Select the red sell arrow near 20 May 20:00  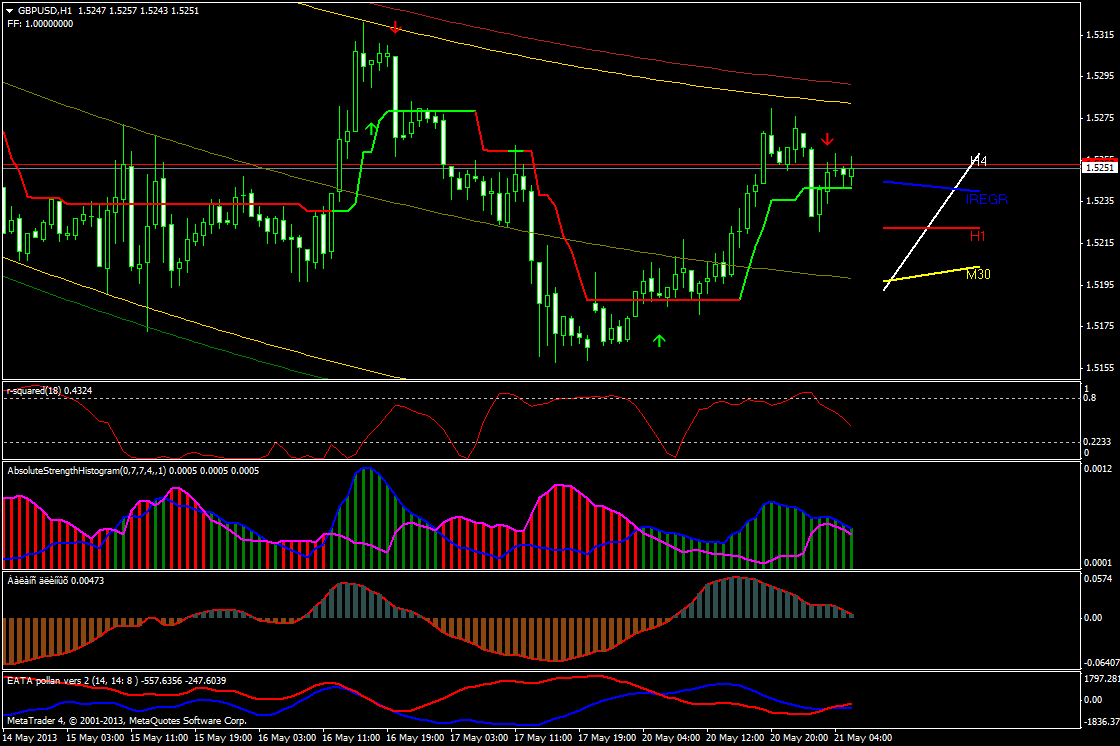coord(827,139)
